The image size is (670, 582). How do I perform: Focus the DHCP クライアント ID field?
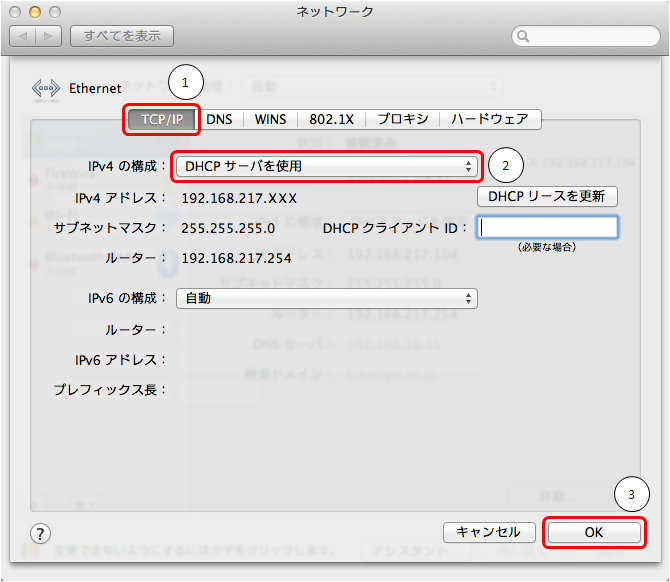click(547, 227)
